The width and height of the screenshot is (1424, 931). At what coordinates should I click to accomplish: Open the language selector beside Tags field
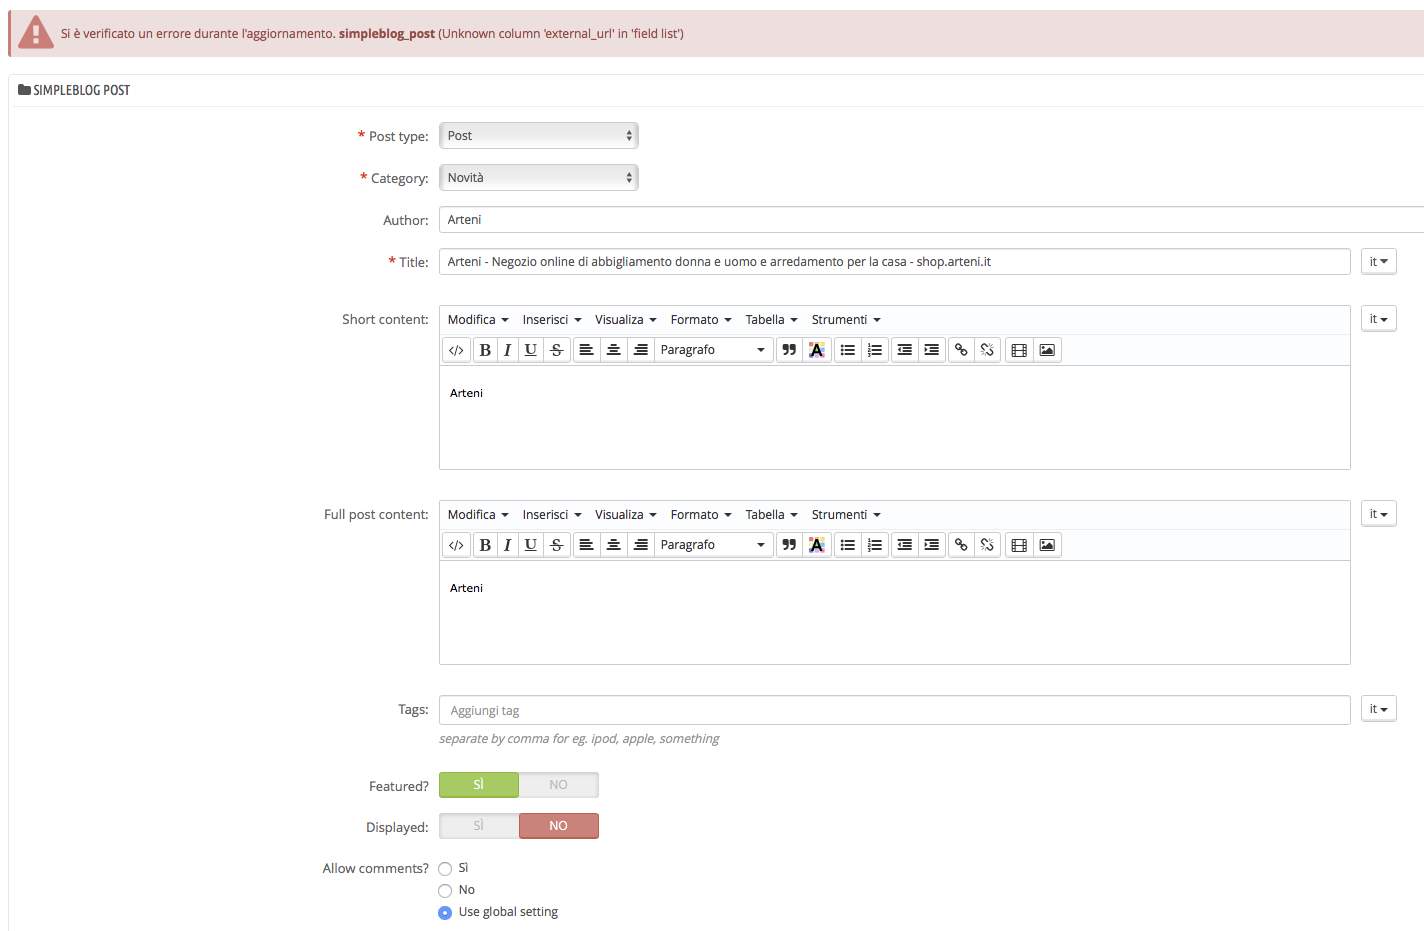pos(1379,709)
